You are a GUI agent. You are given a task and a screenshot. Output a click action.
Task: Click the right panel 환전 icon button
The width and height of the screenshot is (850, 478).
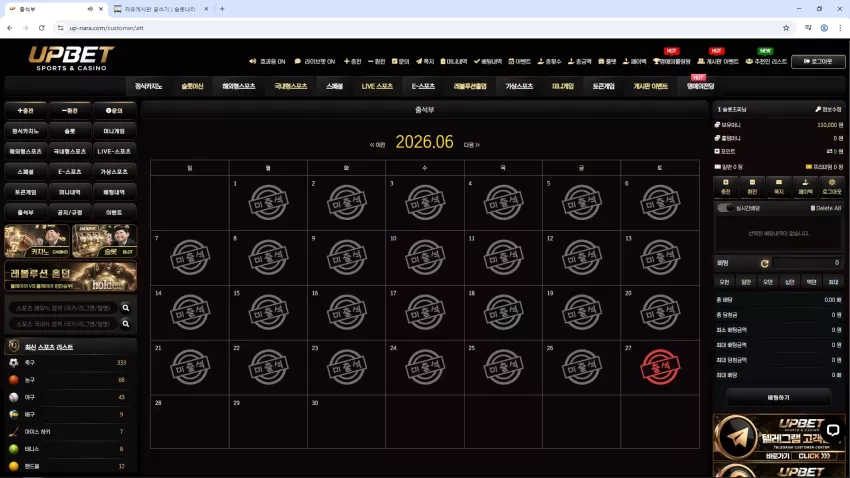tap(752, 186)
